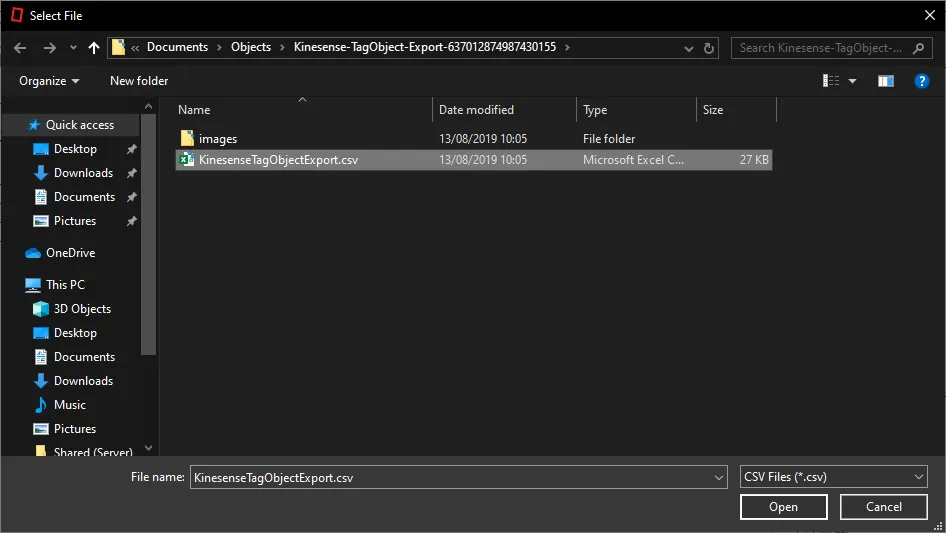Click the Quick access star icon
Viewport: 946px width, 533px height.
[x=34, y=125]
